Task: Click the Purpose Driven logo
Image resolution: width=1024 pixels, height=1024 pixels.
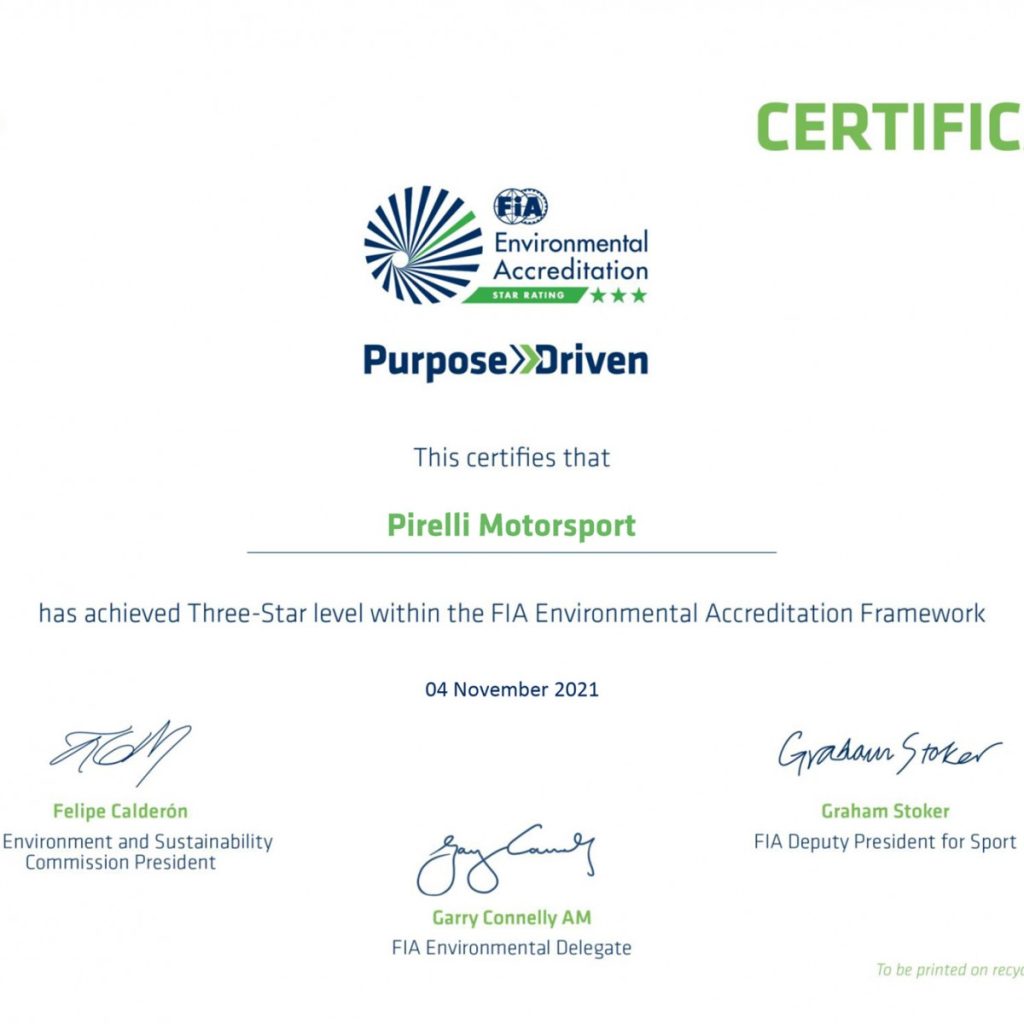Action: 505,361
